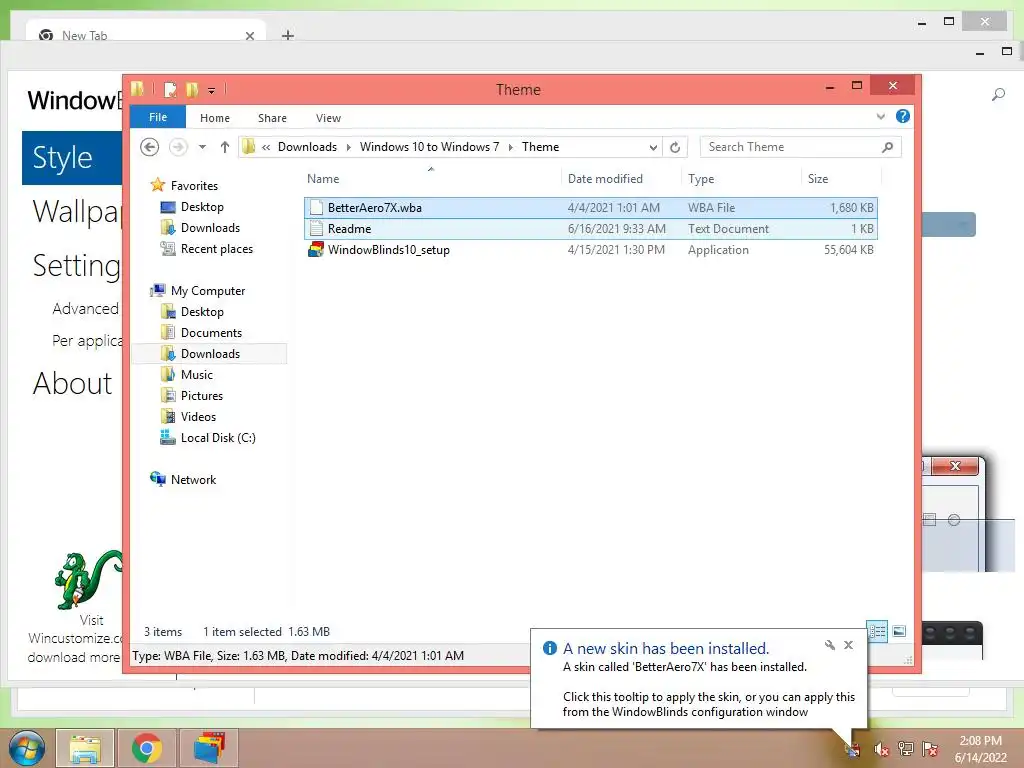Open the Windows Start orb
The width and height of the screenshot is (1024, 768).
(26, 748)
